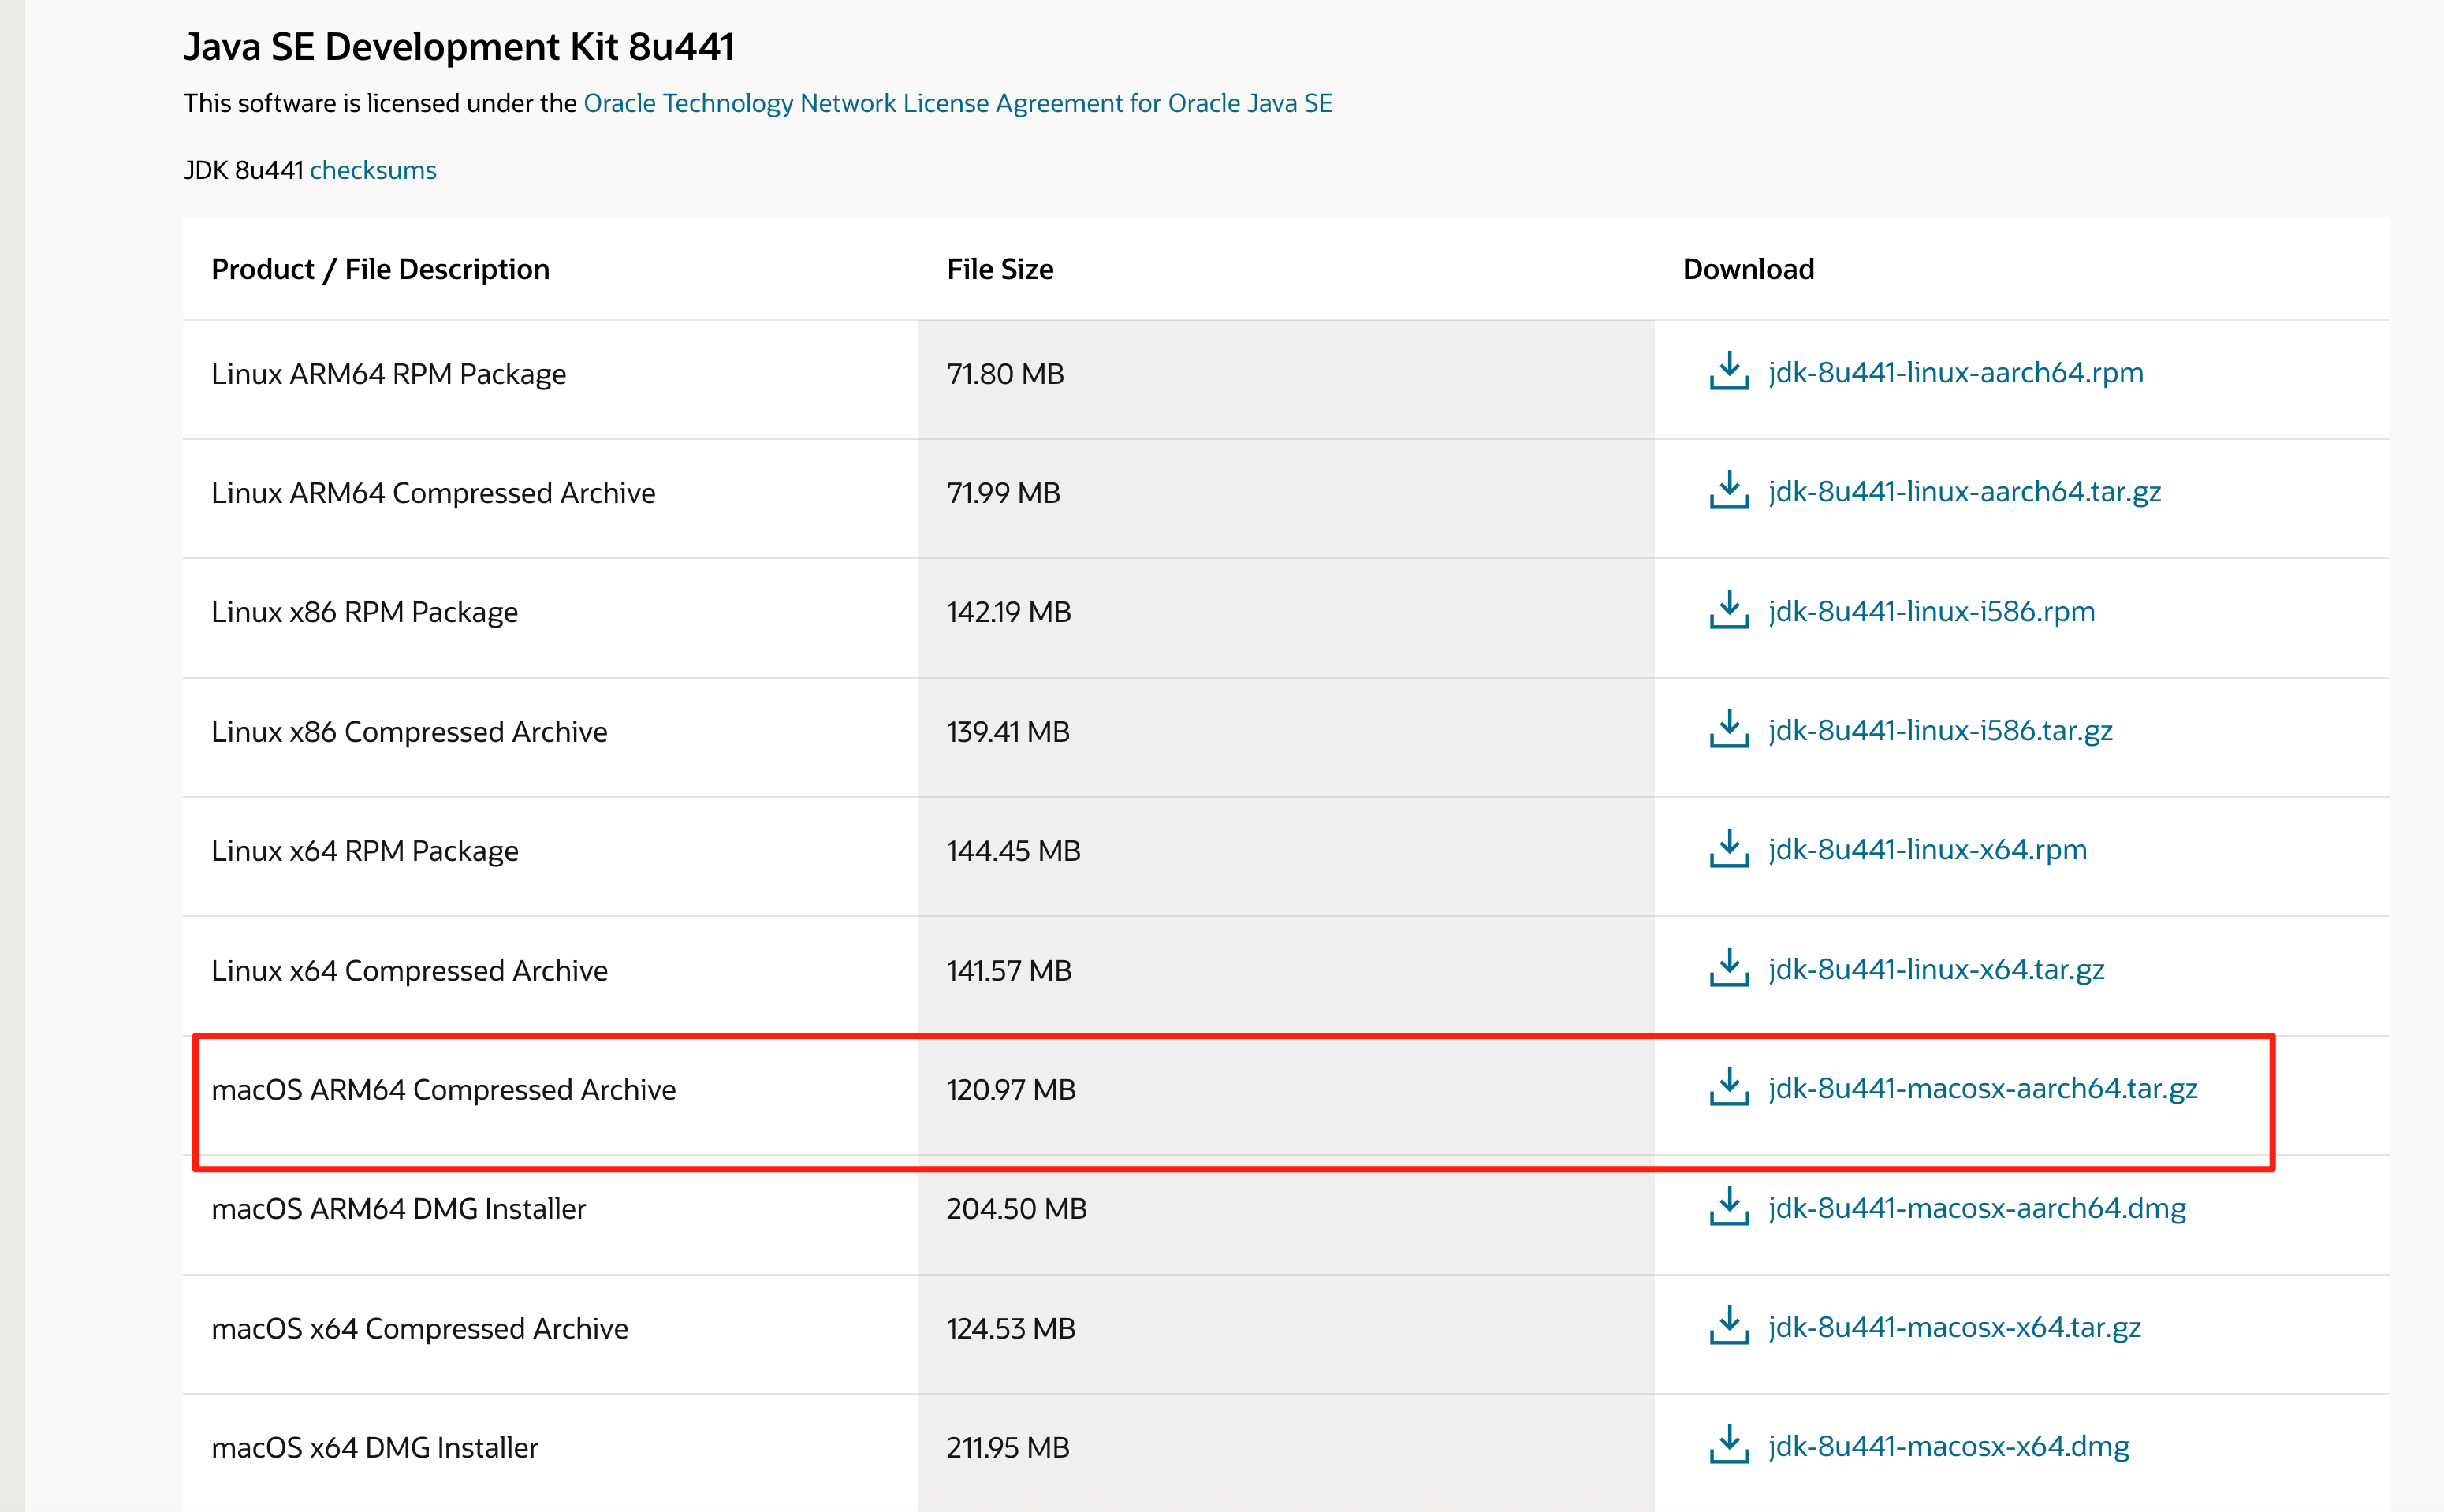
Task: Click download icon for macOS ARM64 DMG Installer
Action: click(x=1728, y=1207)
